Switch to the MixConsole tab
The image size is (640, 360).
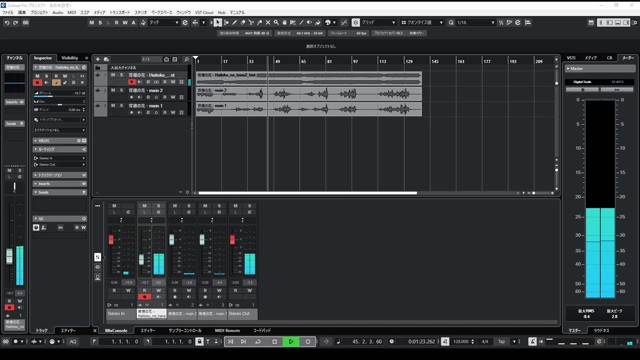(116, 331)
